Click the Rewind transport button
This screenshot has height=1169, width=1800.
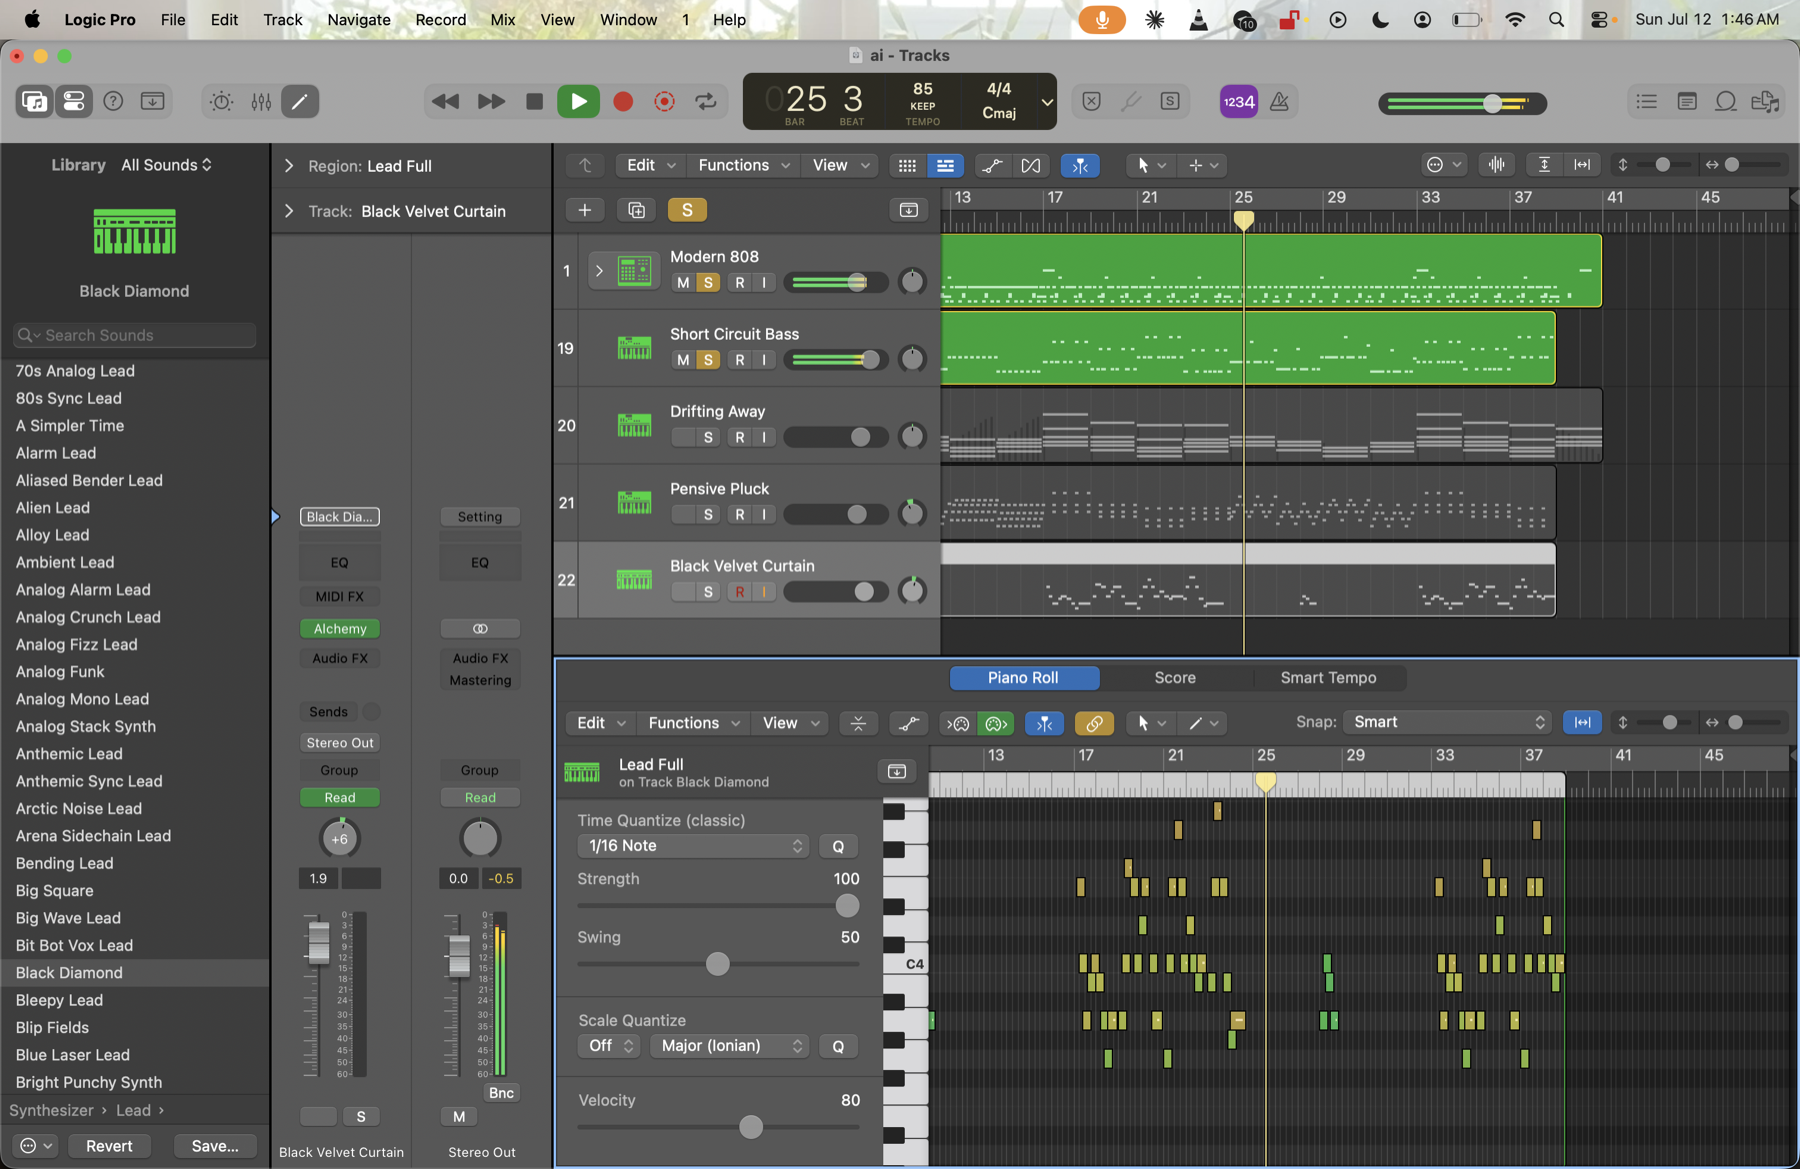(x=446, y=101)
